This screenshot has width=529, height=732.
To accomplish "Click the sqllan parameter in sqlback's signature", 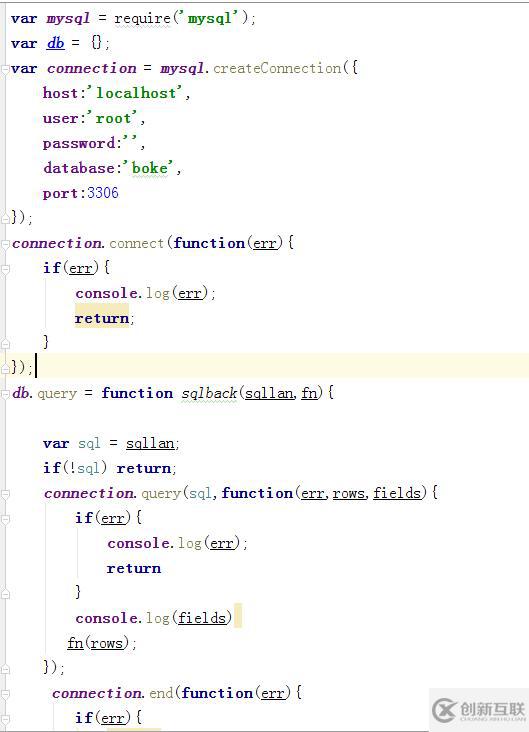I will point(269,394).
